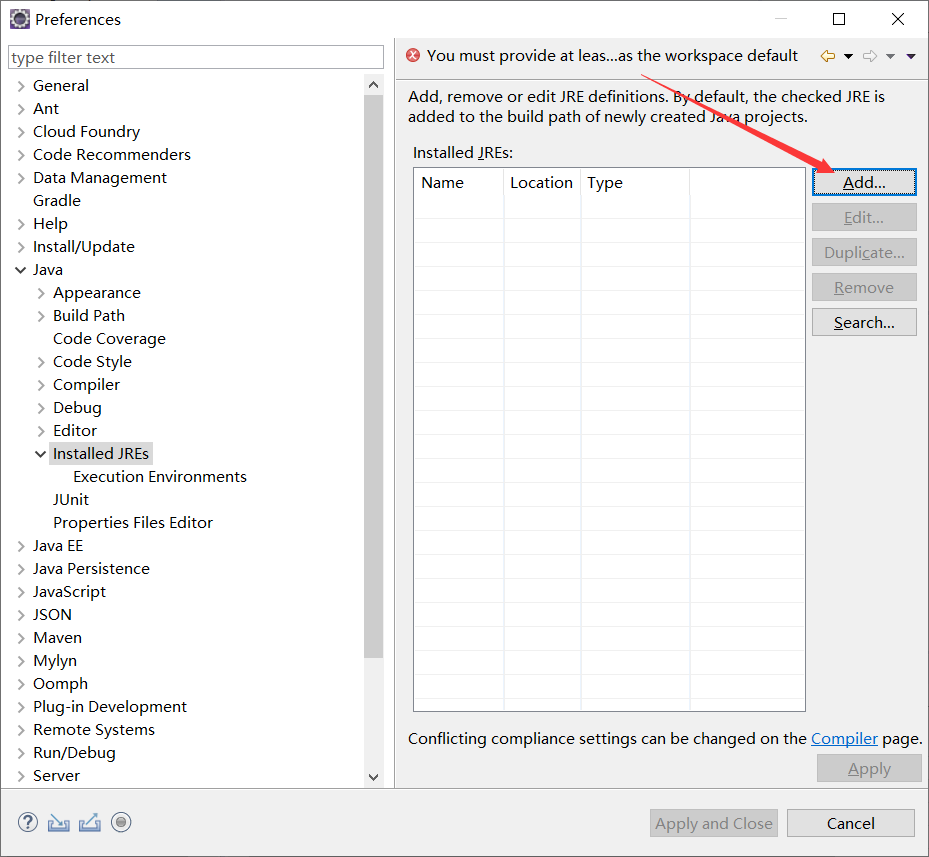
Task: Click the tree scrollbar down arrow
Action: pos(373,777)
